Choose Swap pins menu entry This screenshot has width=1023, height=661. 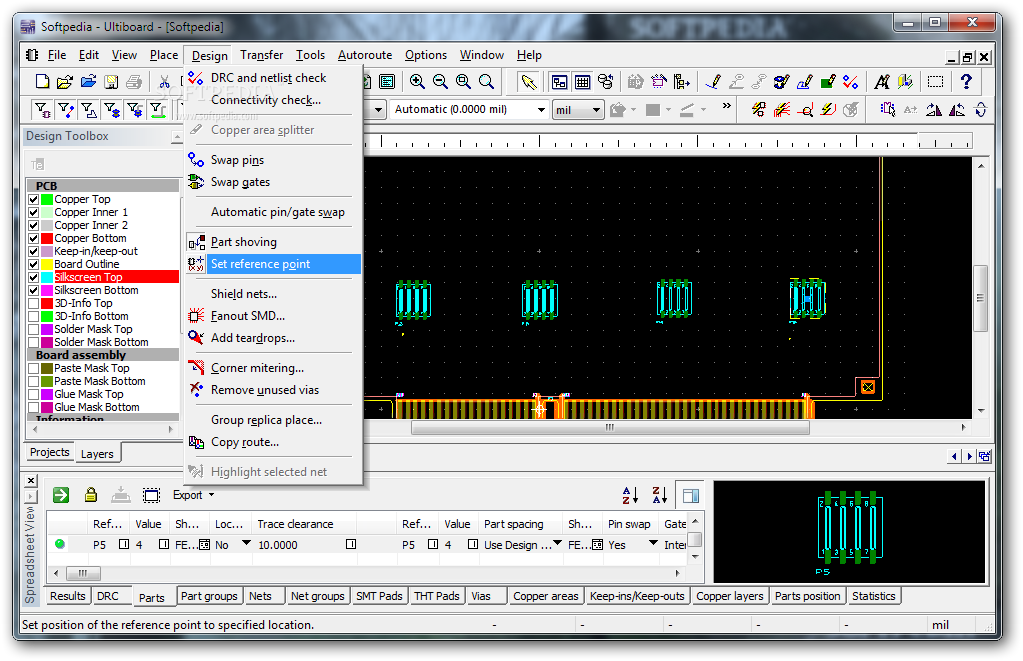point(273,160)
